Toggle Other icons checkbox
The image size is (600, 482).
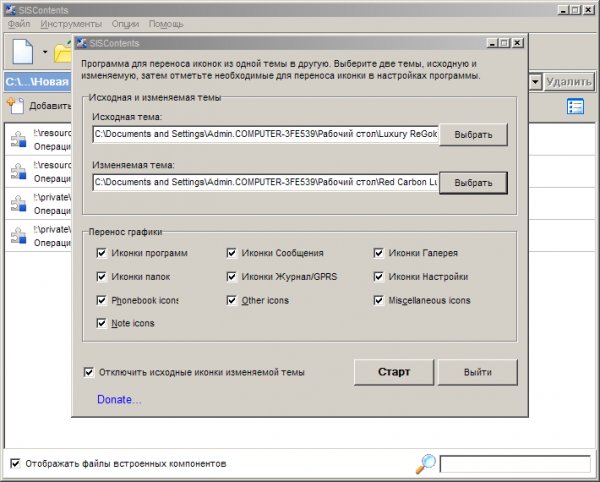point(232,300)
